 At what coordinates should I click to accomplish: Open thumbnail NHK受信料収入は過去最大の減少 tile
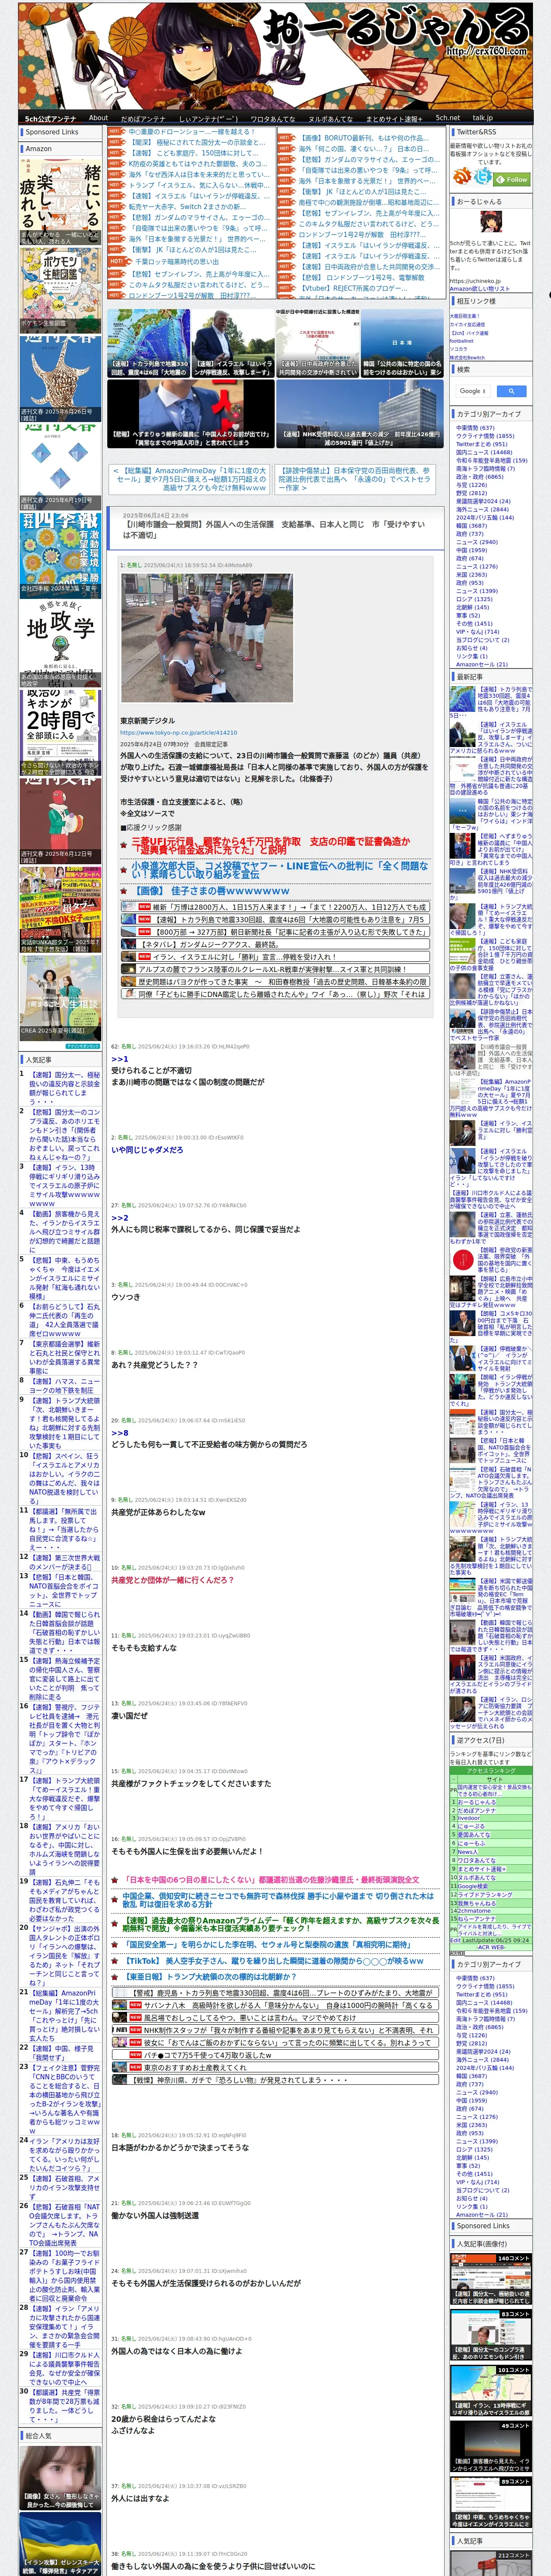pyautogui.click(x=359, y=413)
